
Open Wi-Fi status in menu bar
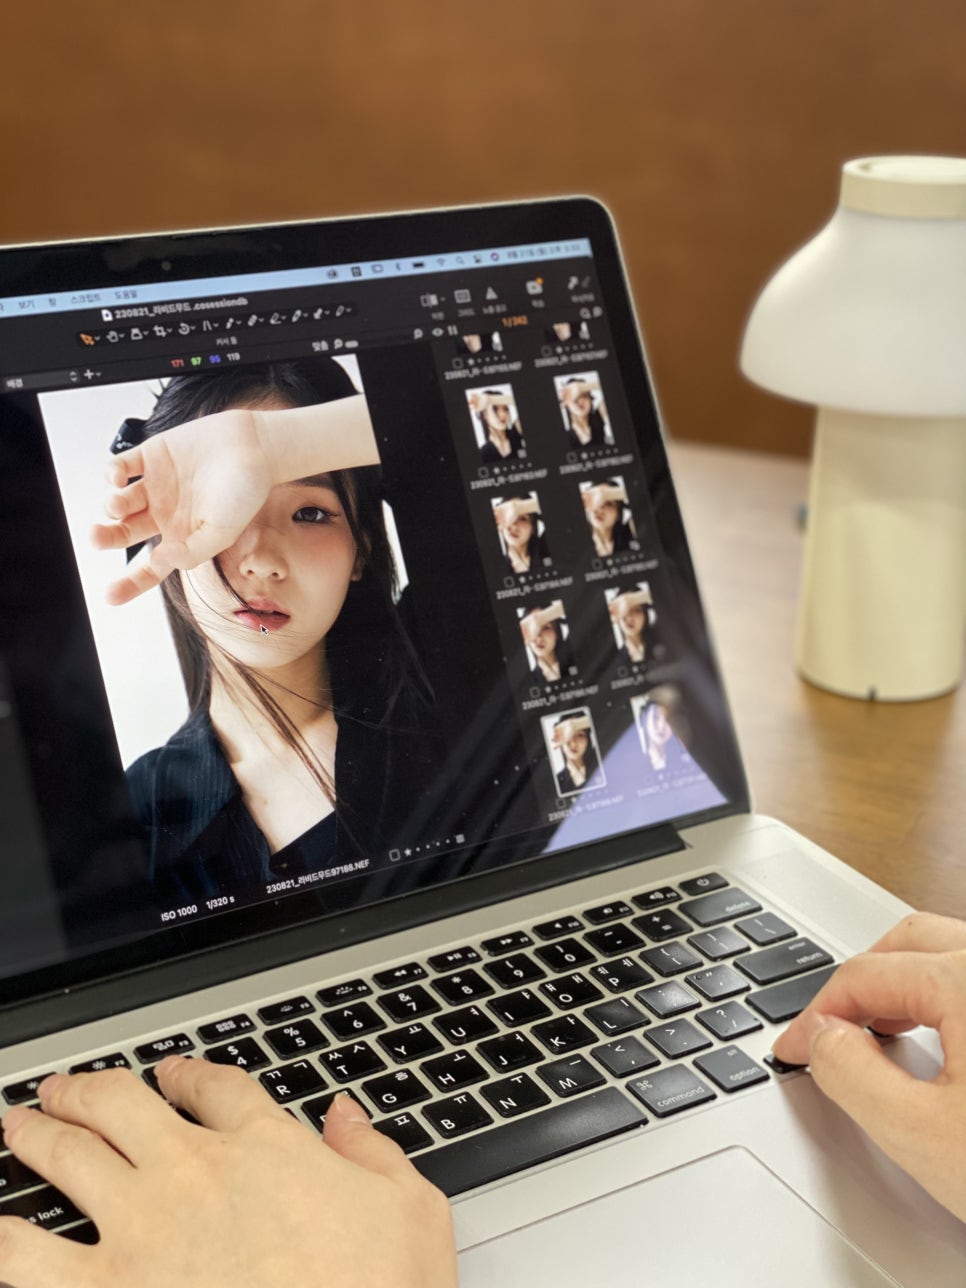point(439,262)
